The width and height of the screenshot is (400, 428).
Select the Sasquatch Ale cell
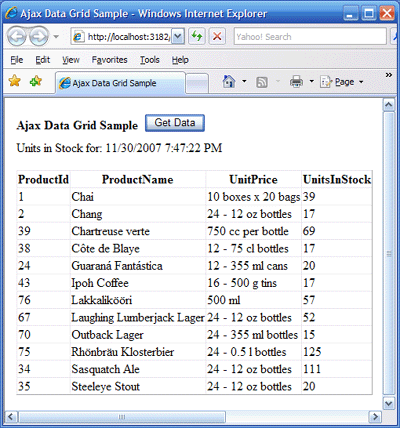click(x=137, y=369)
